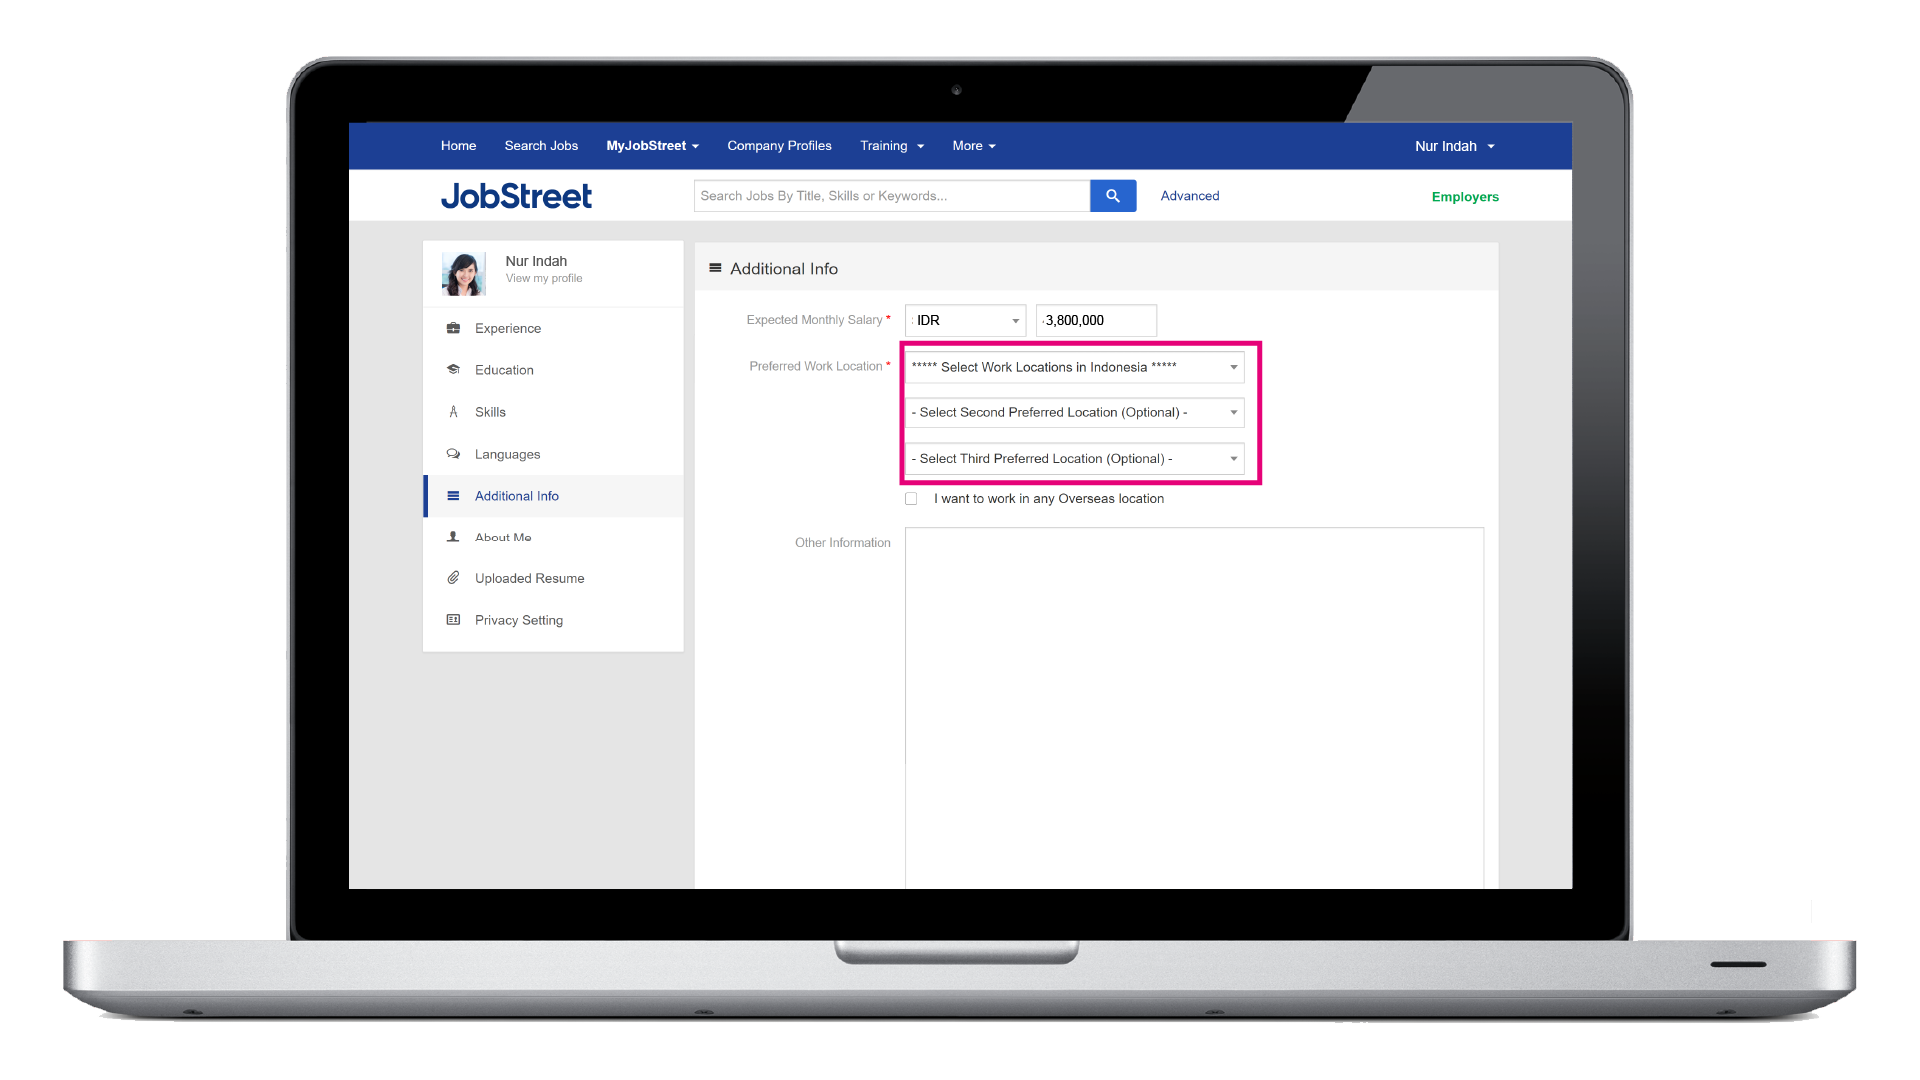Click the Employers link
Screen dimensions: 1920x1080
(x=1465, y=195)
